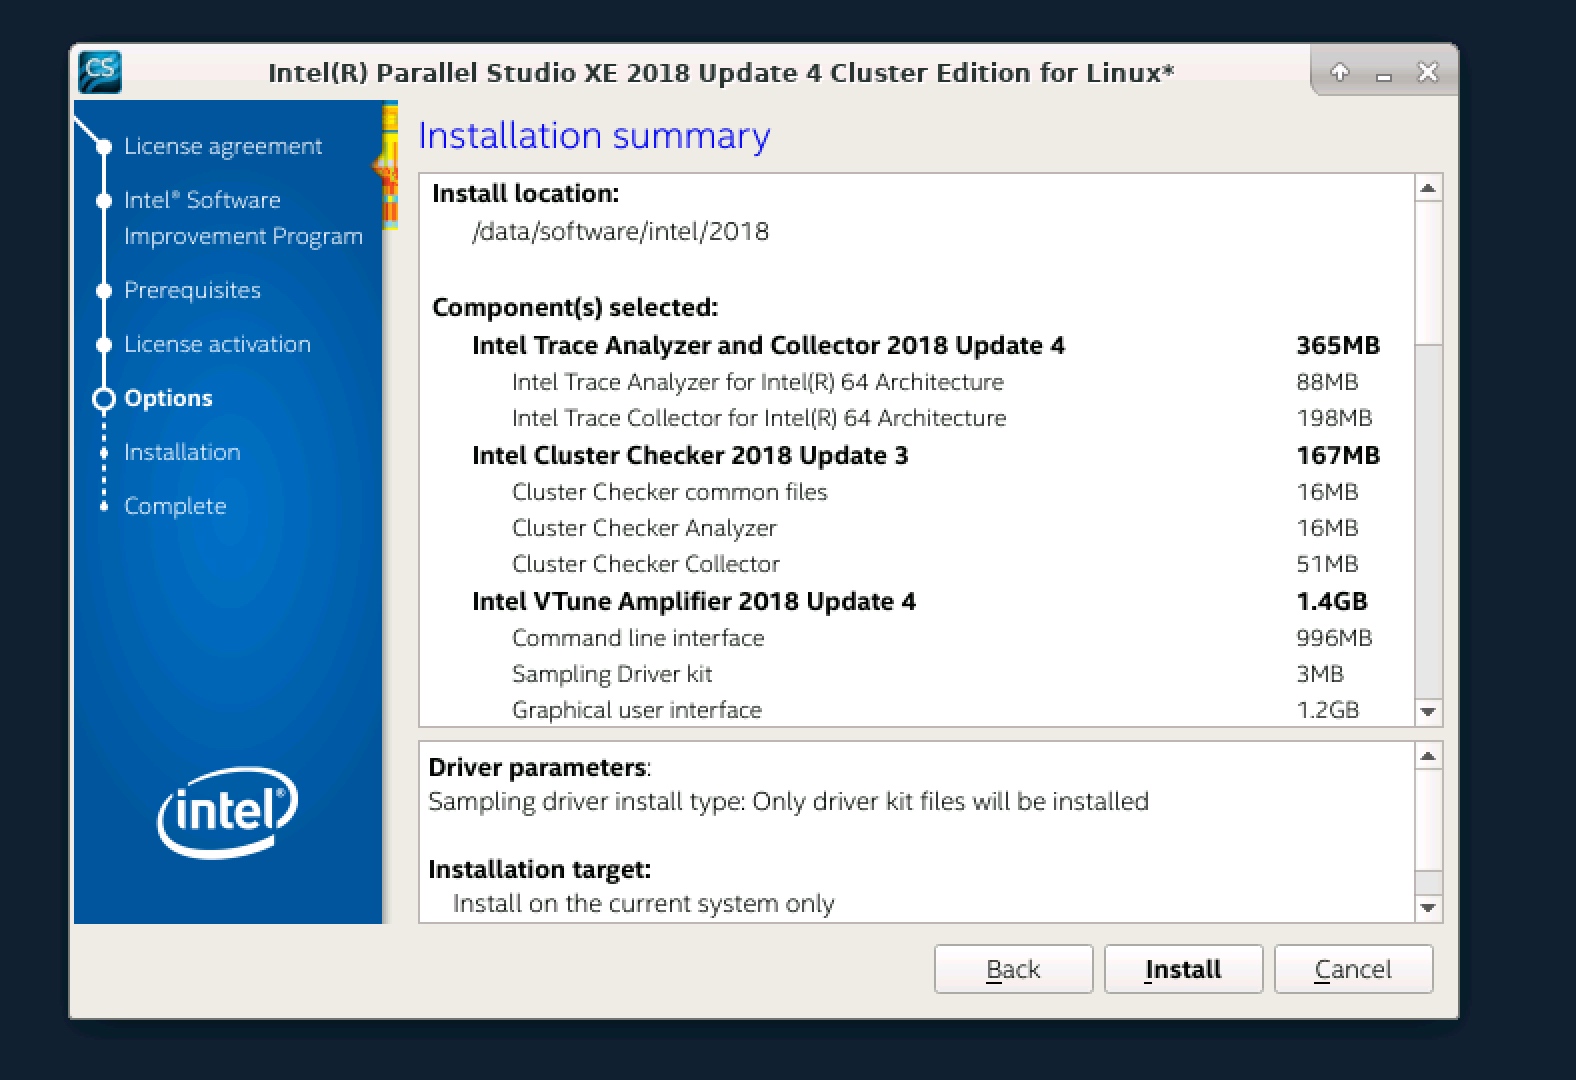Click the install location path text
Viewport: 1576px width, 1080px height.
point(620,231)
